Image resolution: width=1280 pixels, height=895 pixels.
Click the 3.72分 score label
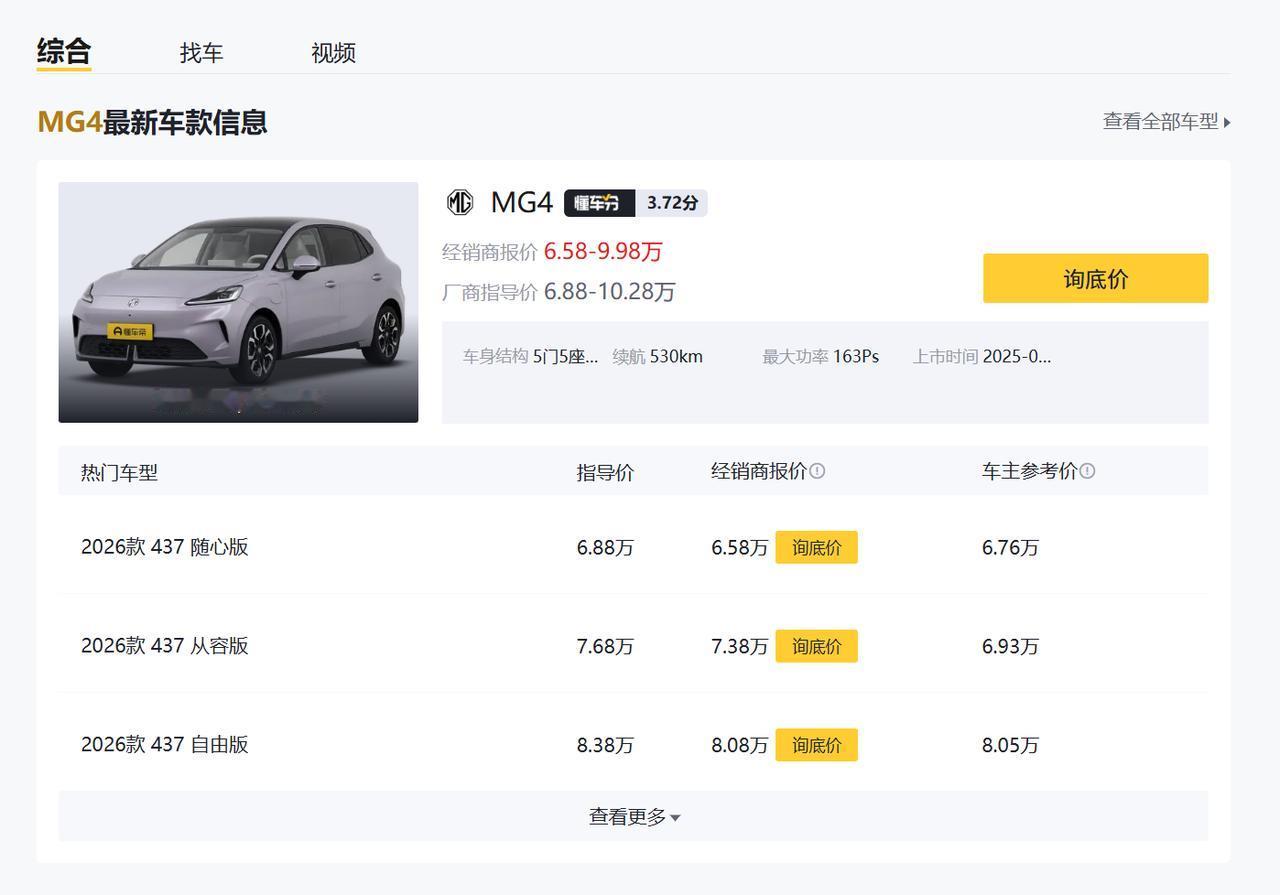pos(672,203)
